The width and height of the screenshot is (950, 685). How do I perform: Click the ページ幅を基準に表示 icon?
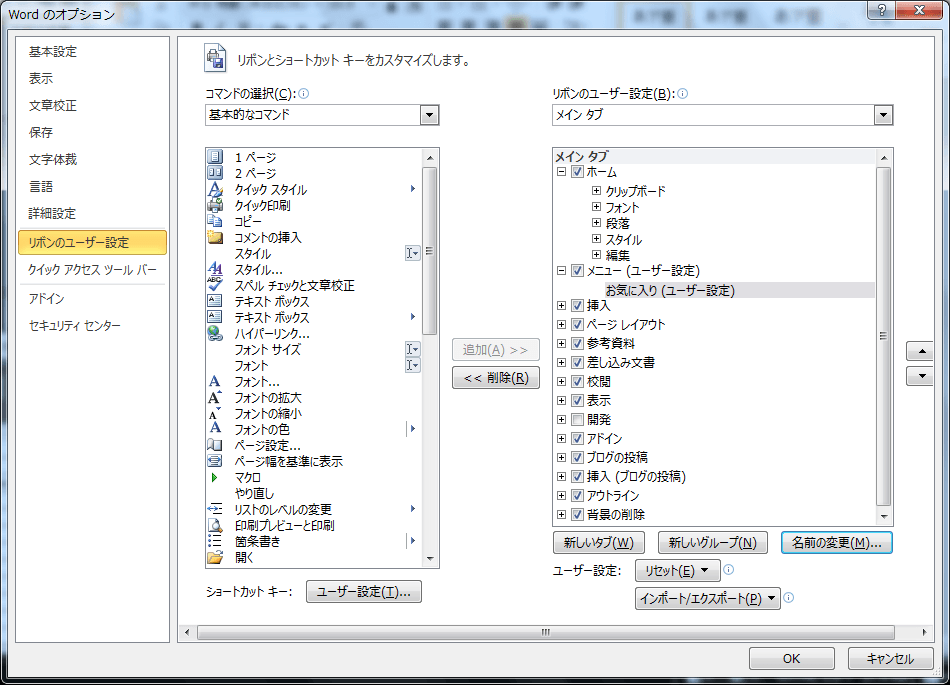pyautogui.click(x=215, y=461)
